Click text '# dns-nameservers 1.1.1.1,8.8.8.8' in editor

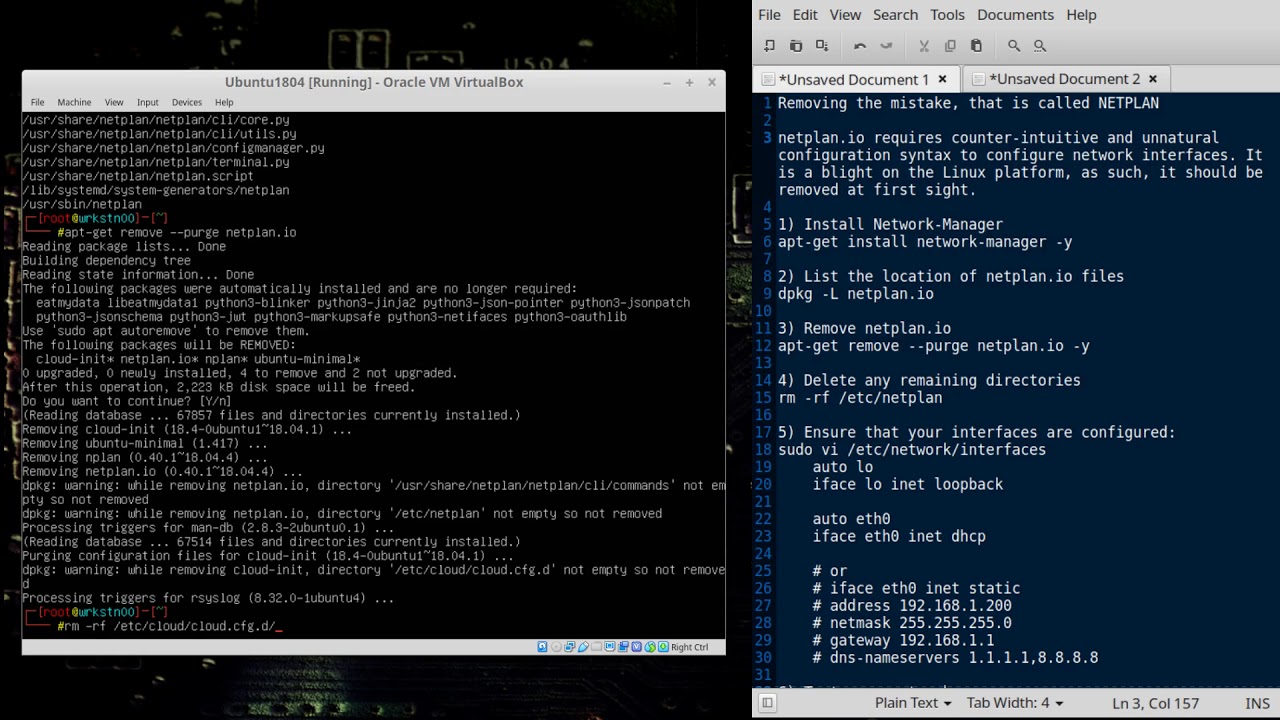point(955,658)
